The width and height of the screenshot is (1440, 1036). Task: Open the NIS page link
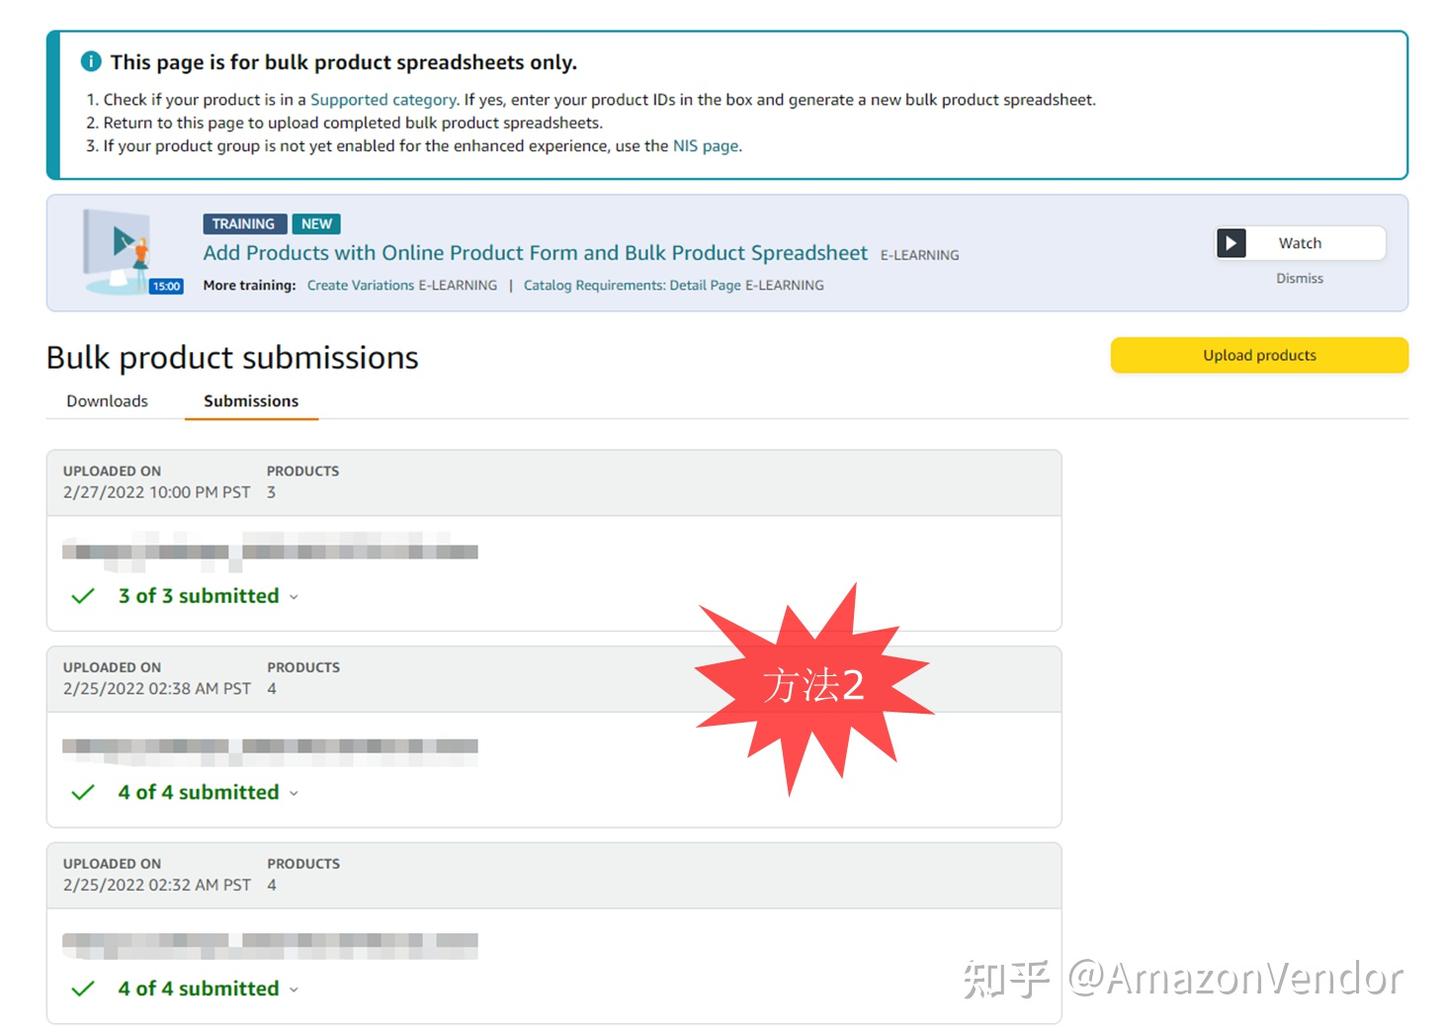click(x=705, y=146)
